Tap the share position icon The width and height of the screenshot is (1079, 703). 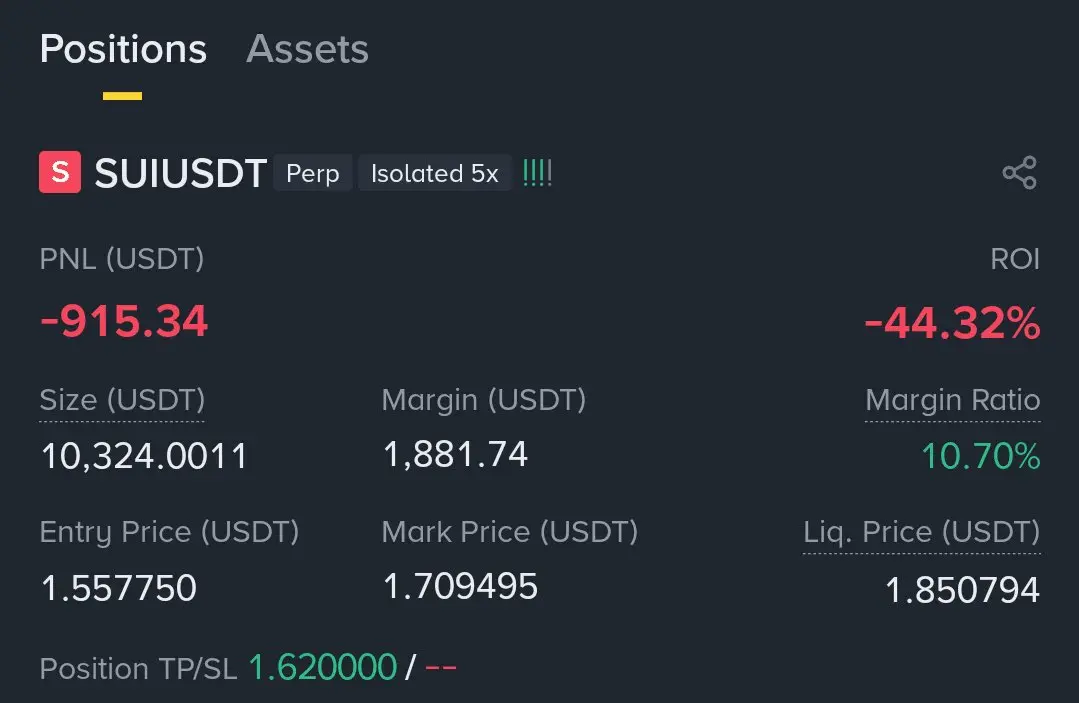tap(1019, 173)
